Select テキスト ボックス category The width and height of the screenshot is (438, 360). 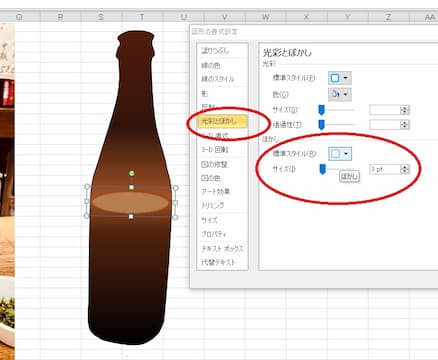pos(222,249)
